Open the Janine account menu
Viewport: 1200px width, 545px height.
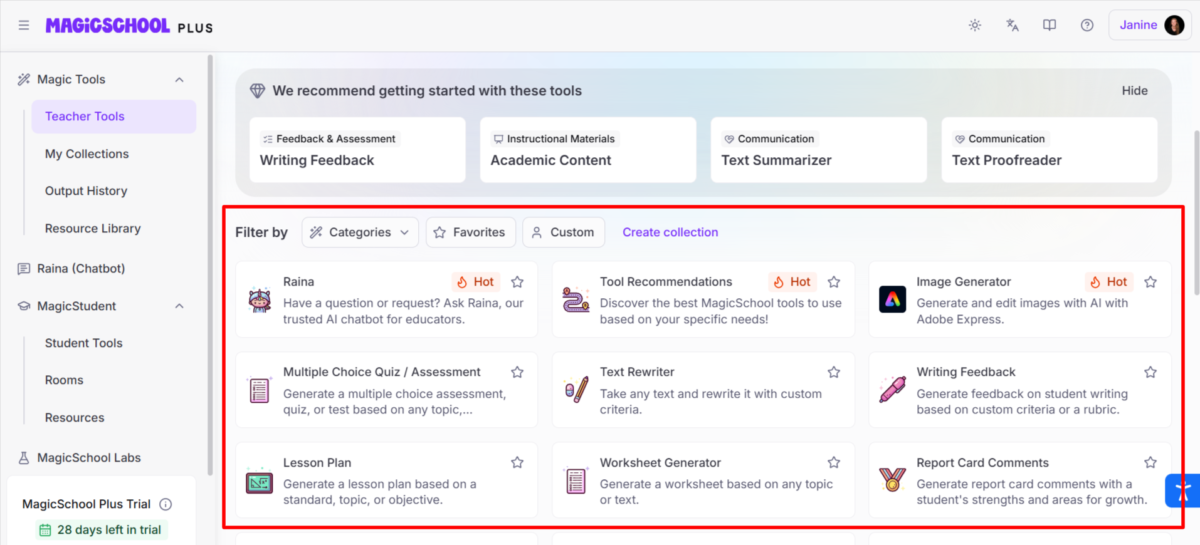1149,25
